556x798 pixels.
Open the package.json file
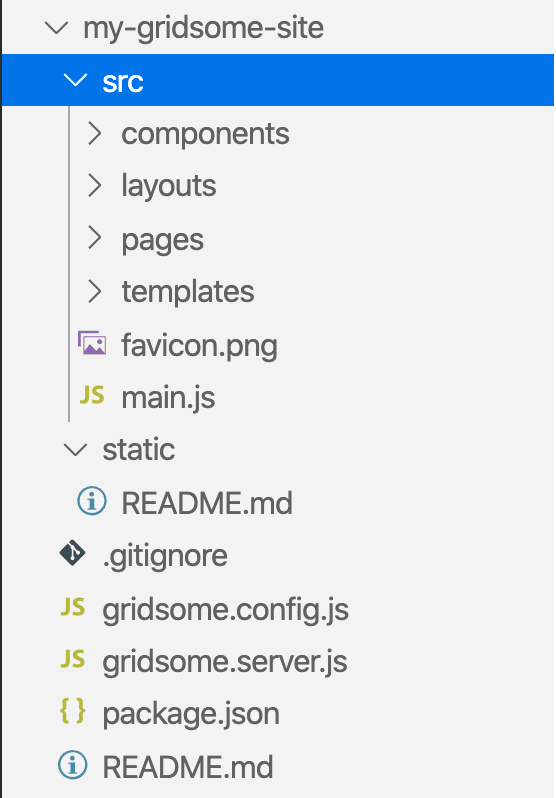191,714
